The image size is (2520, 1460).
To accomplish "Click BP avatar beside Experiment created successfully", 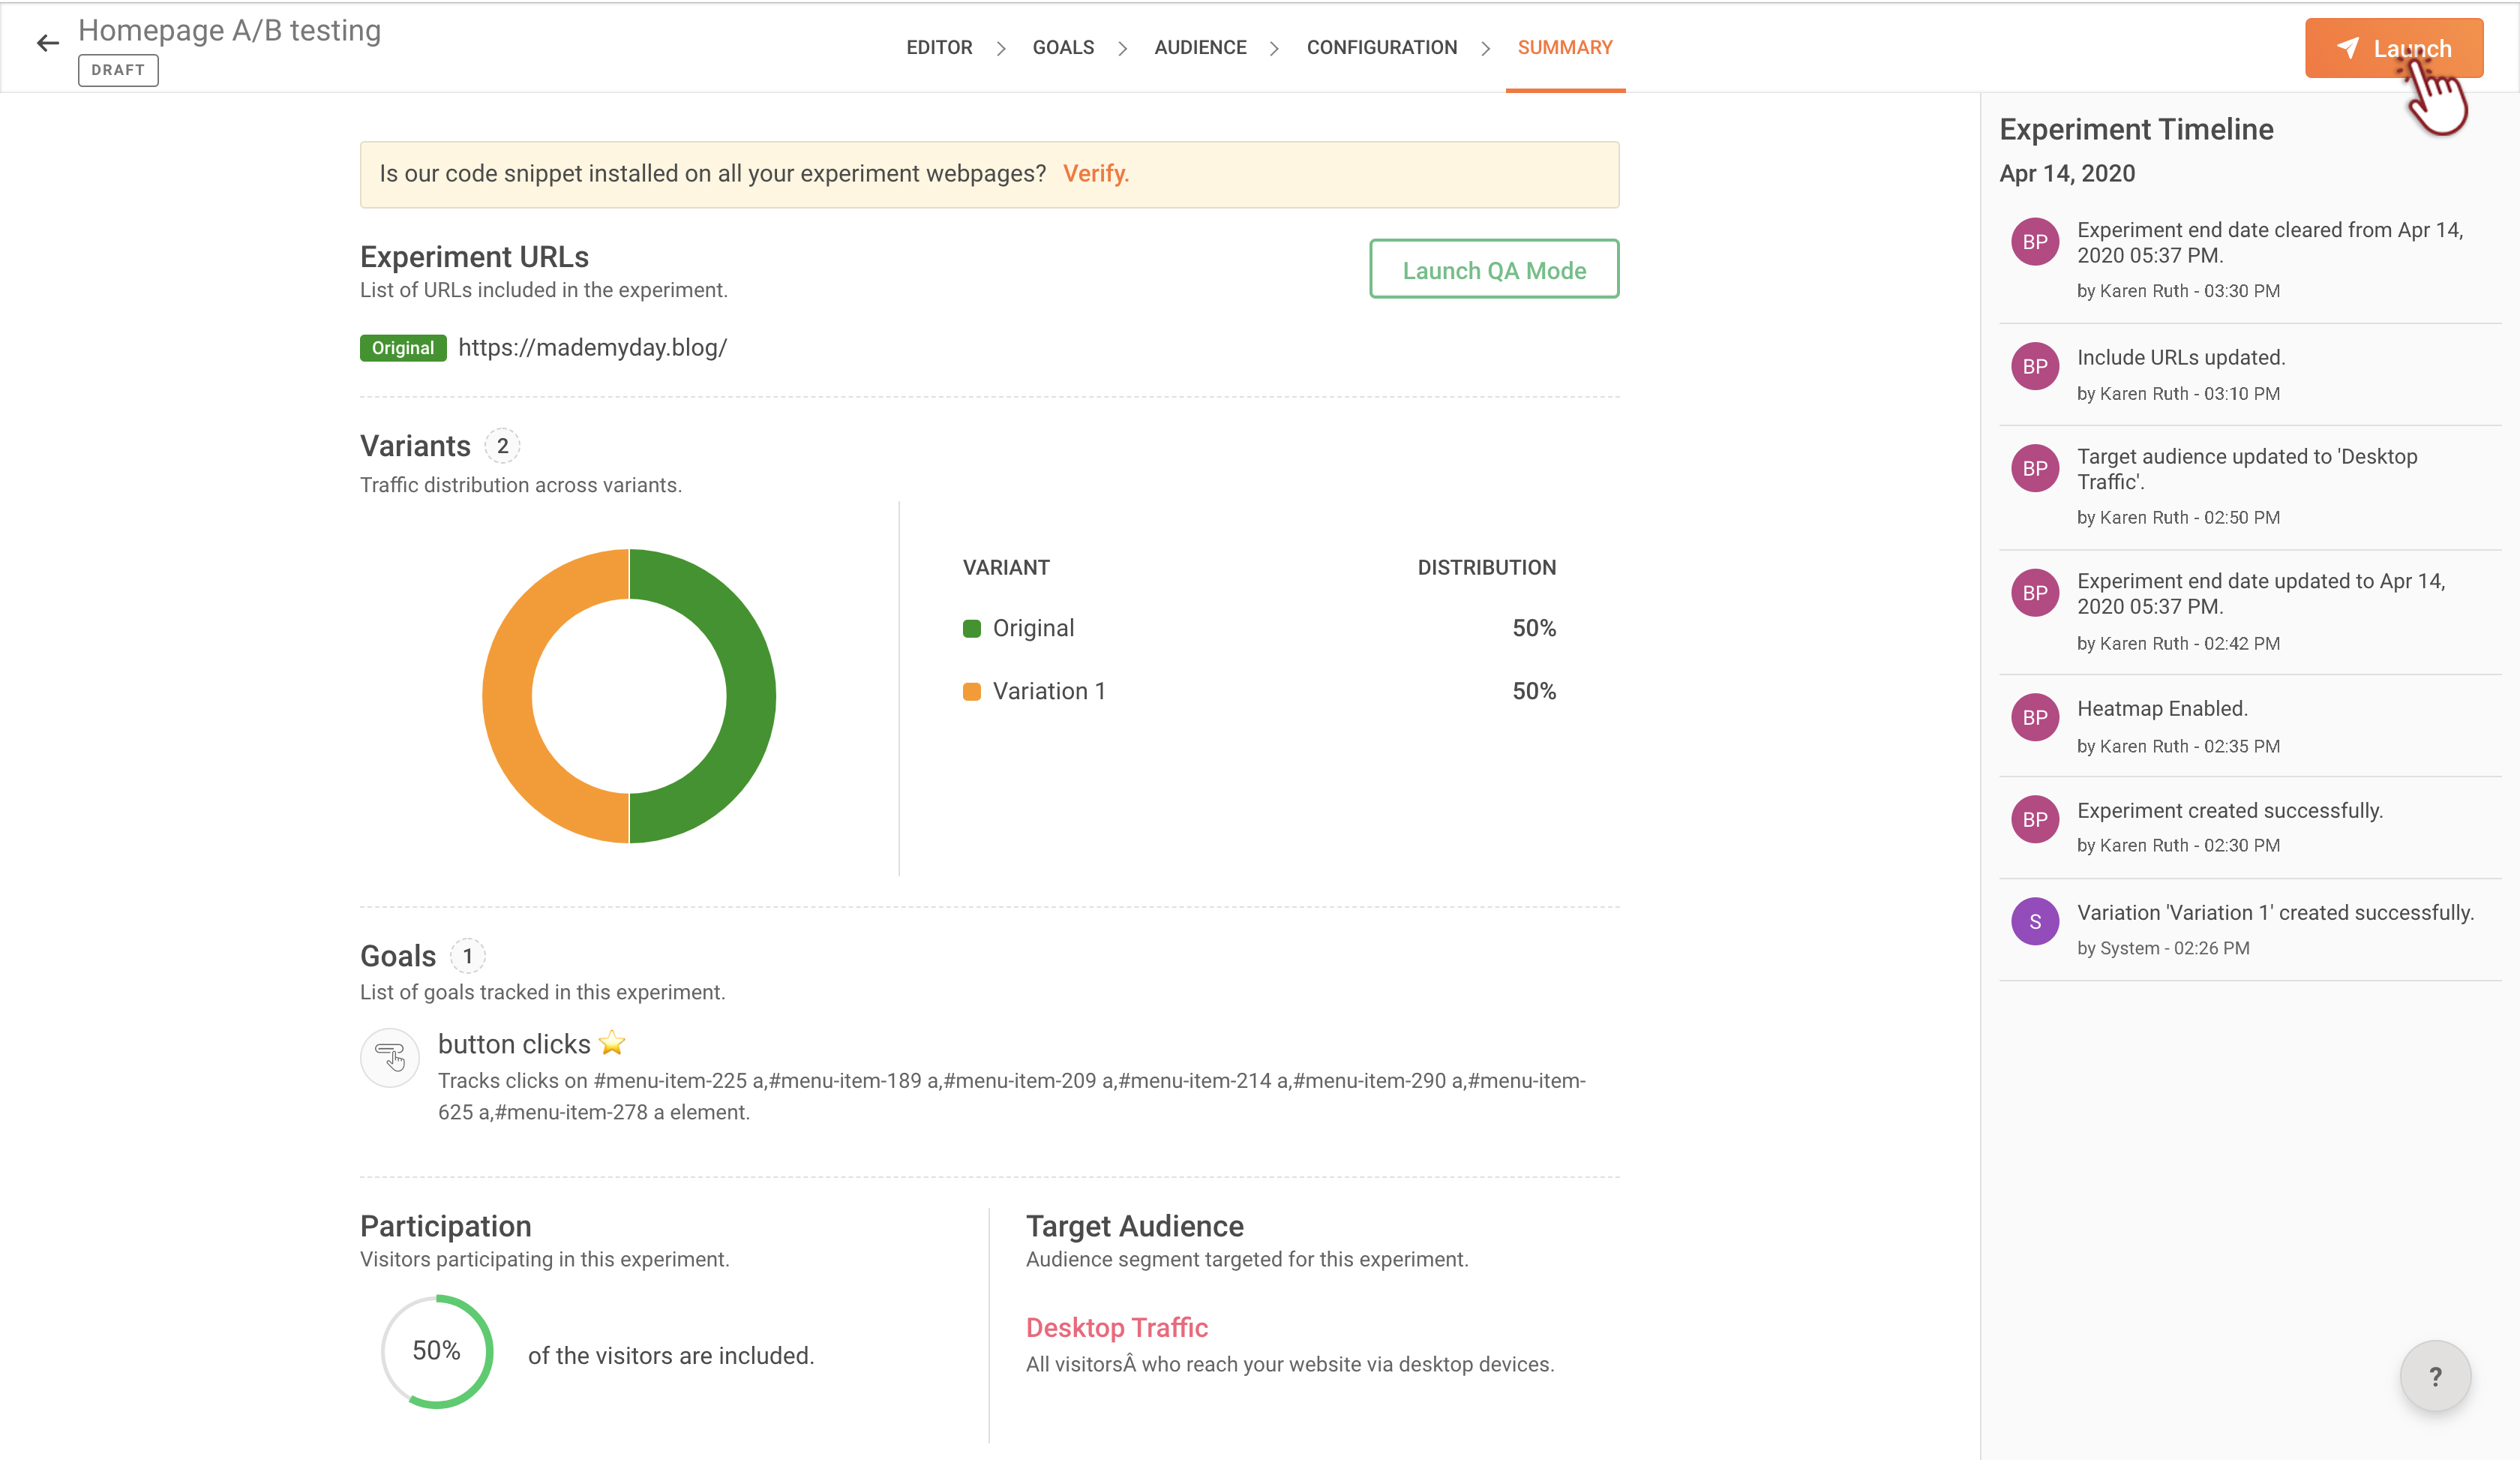I will coord(2034,819).
